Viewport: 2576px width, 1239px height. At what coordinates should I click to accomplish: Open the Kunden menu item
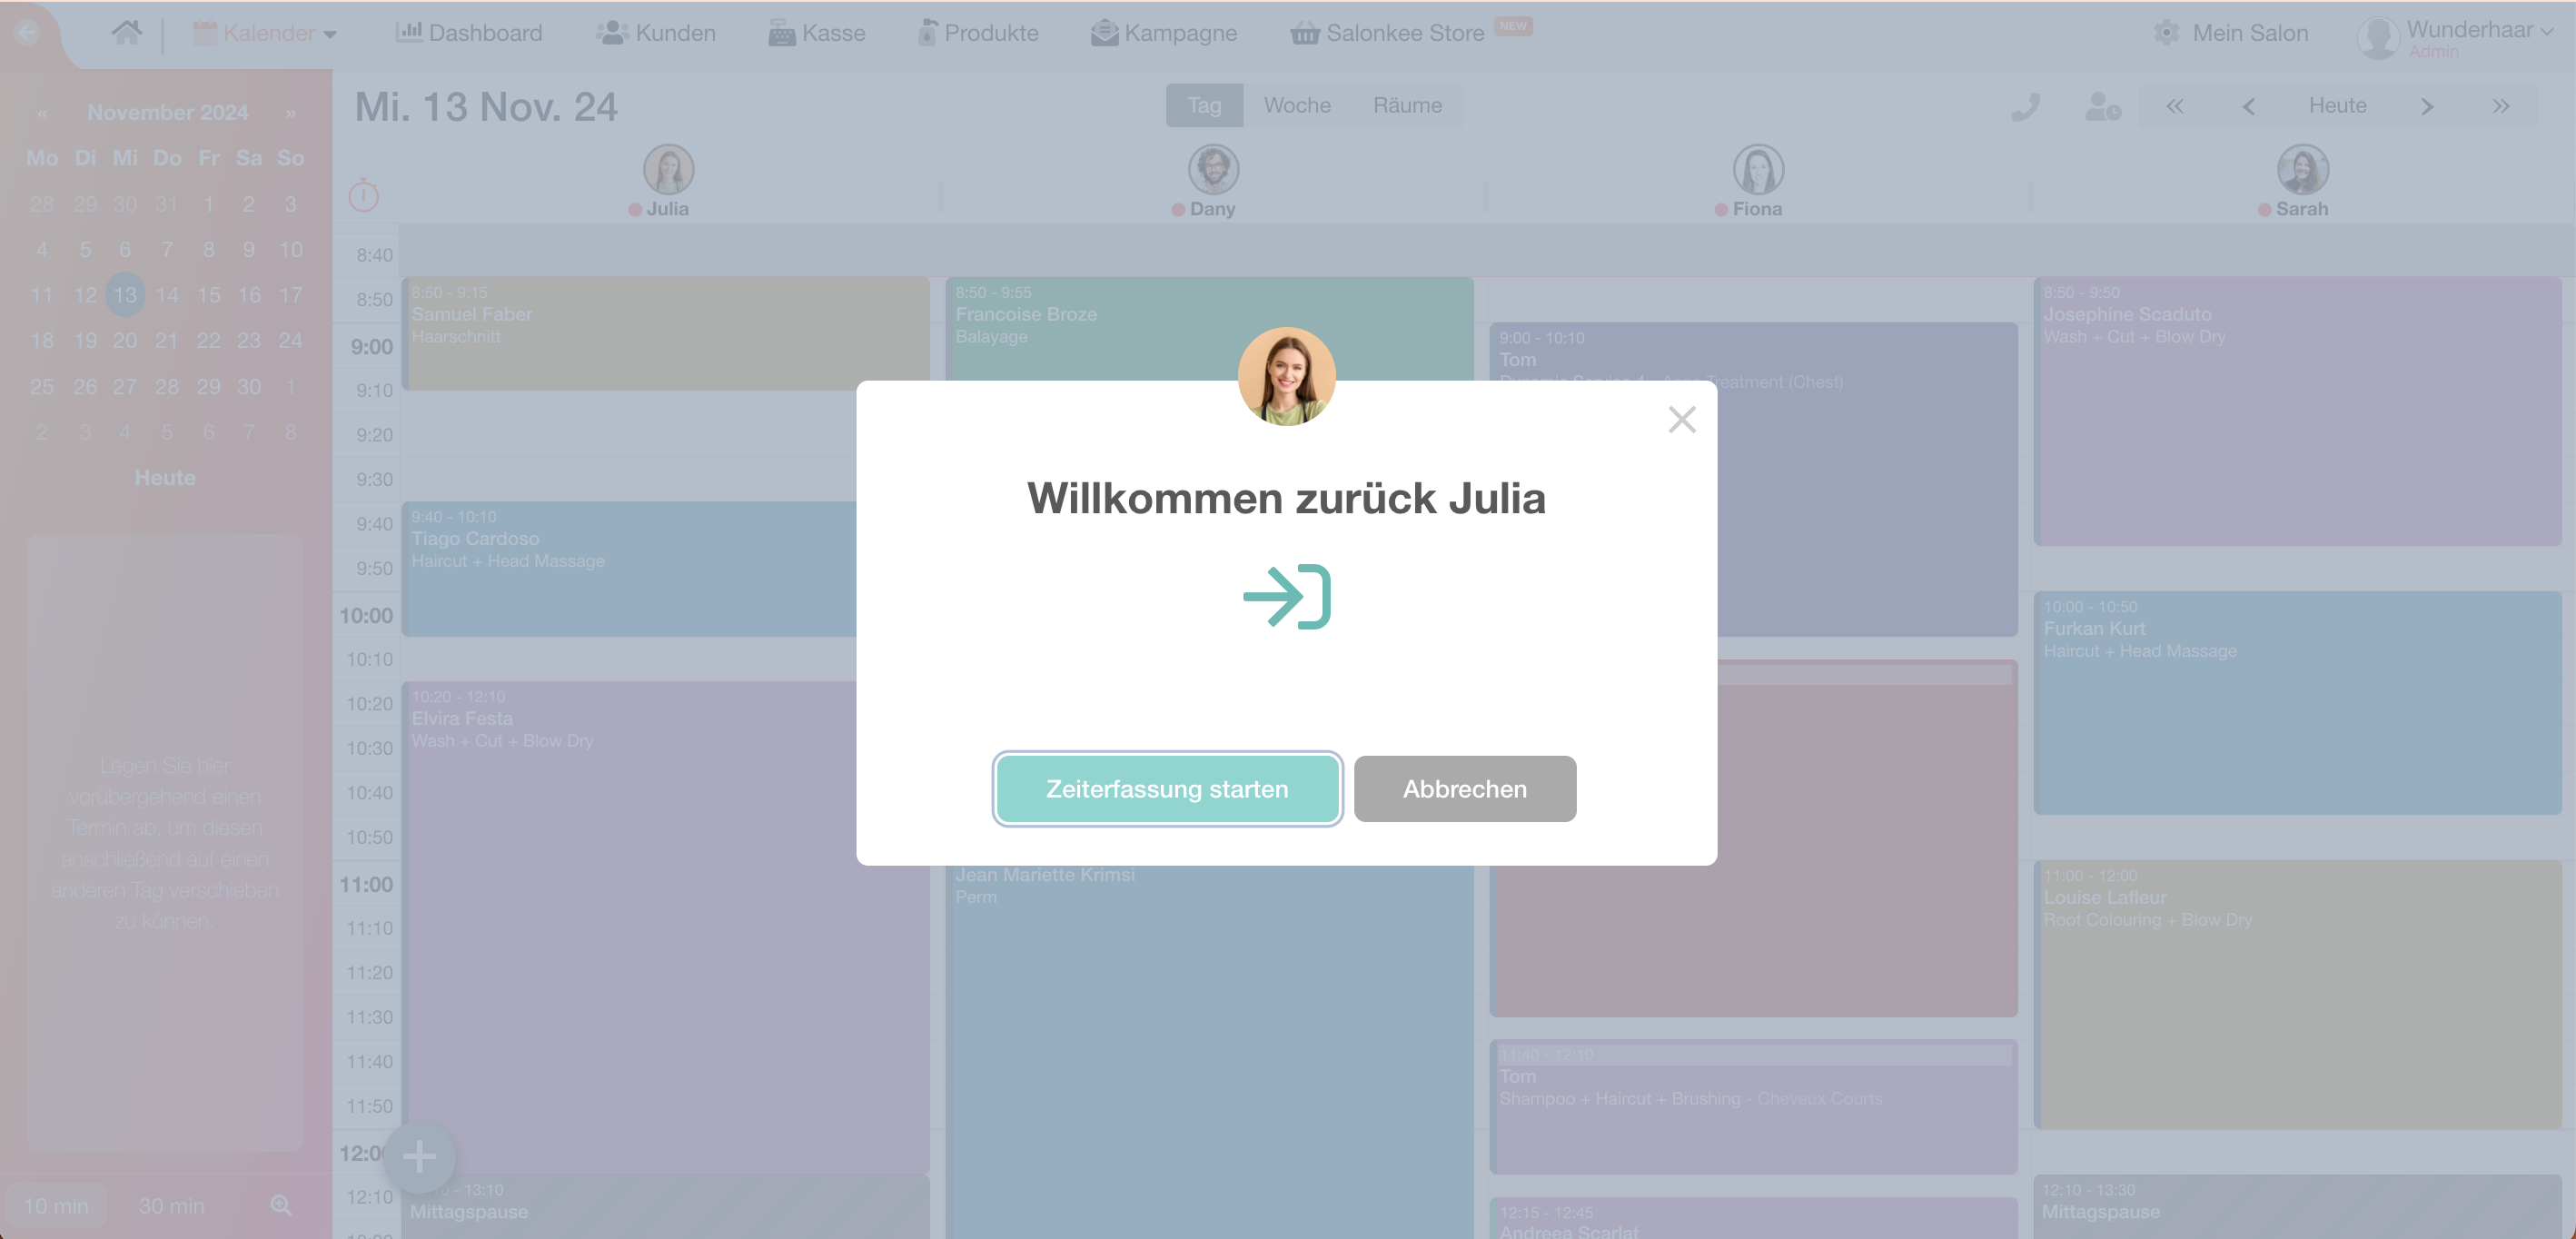[x=656, y=33]
